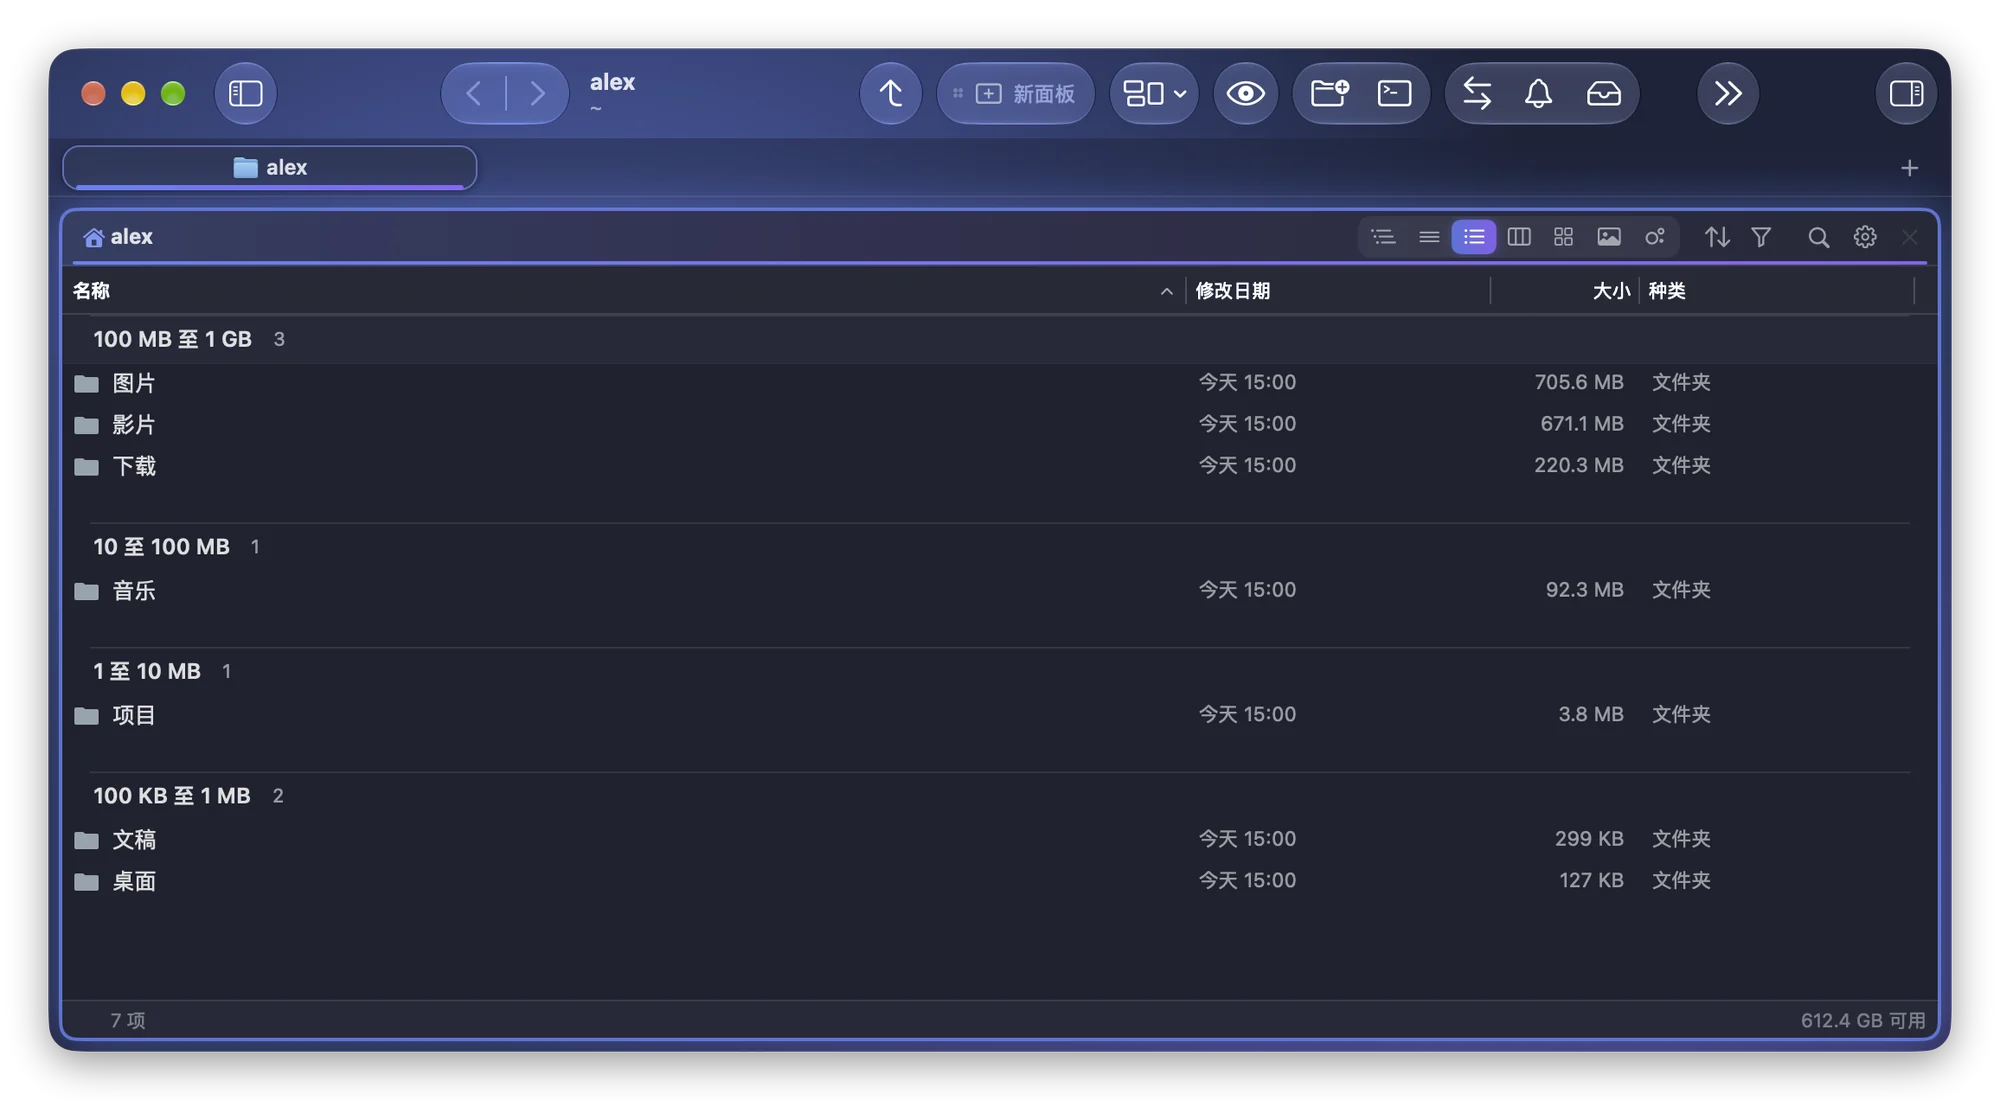
Task: Show more toolbar items chevron
Action: [1728, 93]
